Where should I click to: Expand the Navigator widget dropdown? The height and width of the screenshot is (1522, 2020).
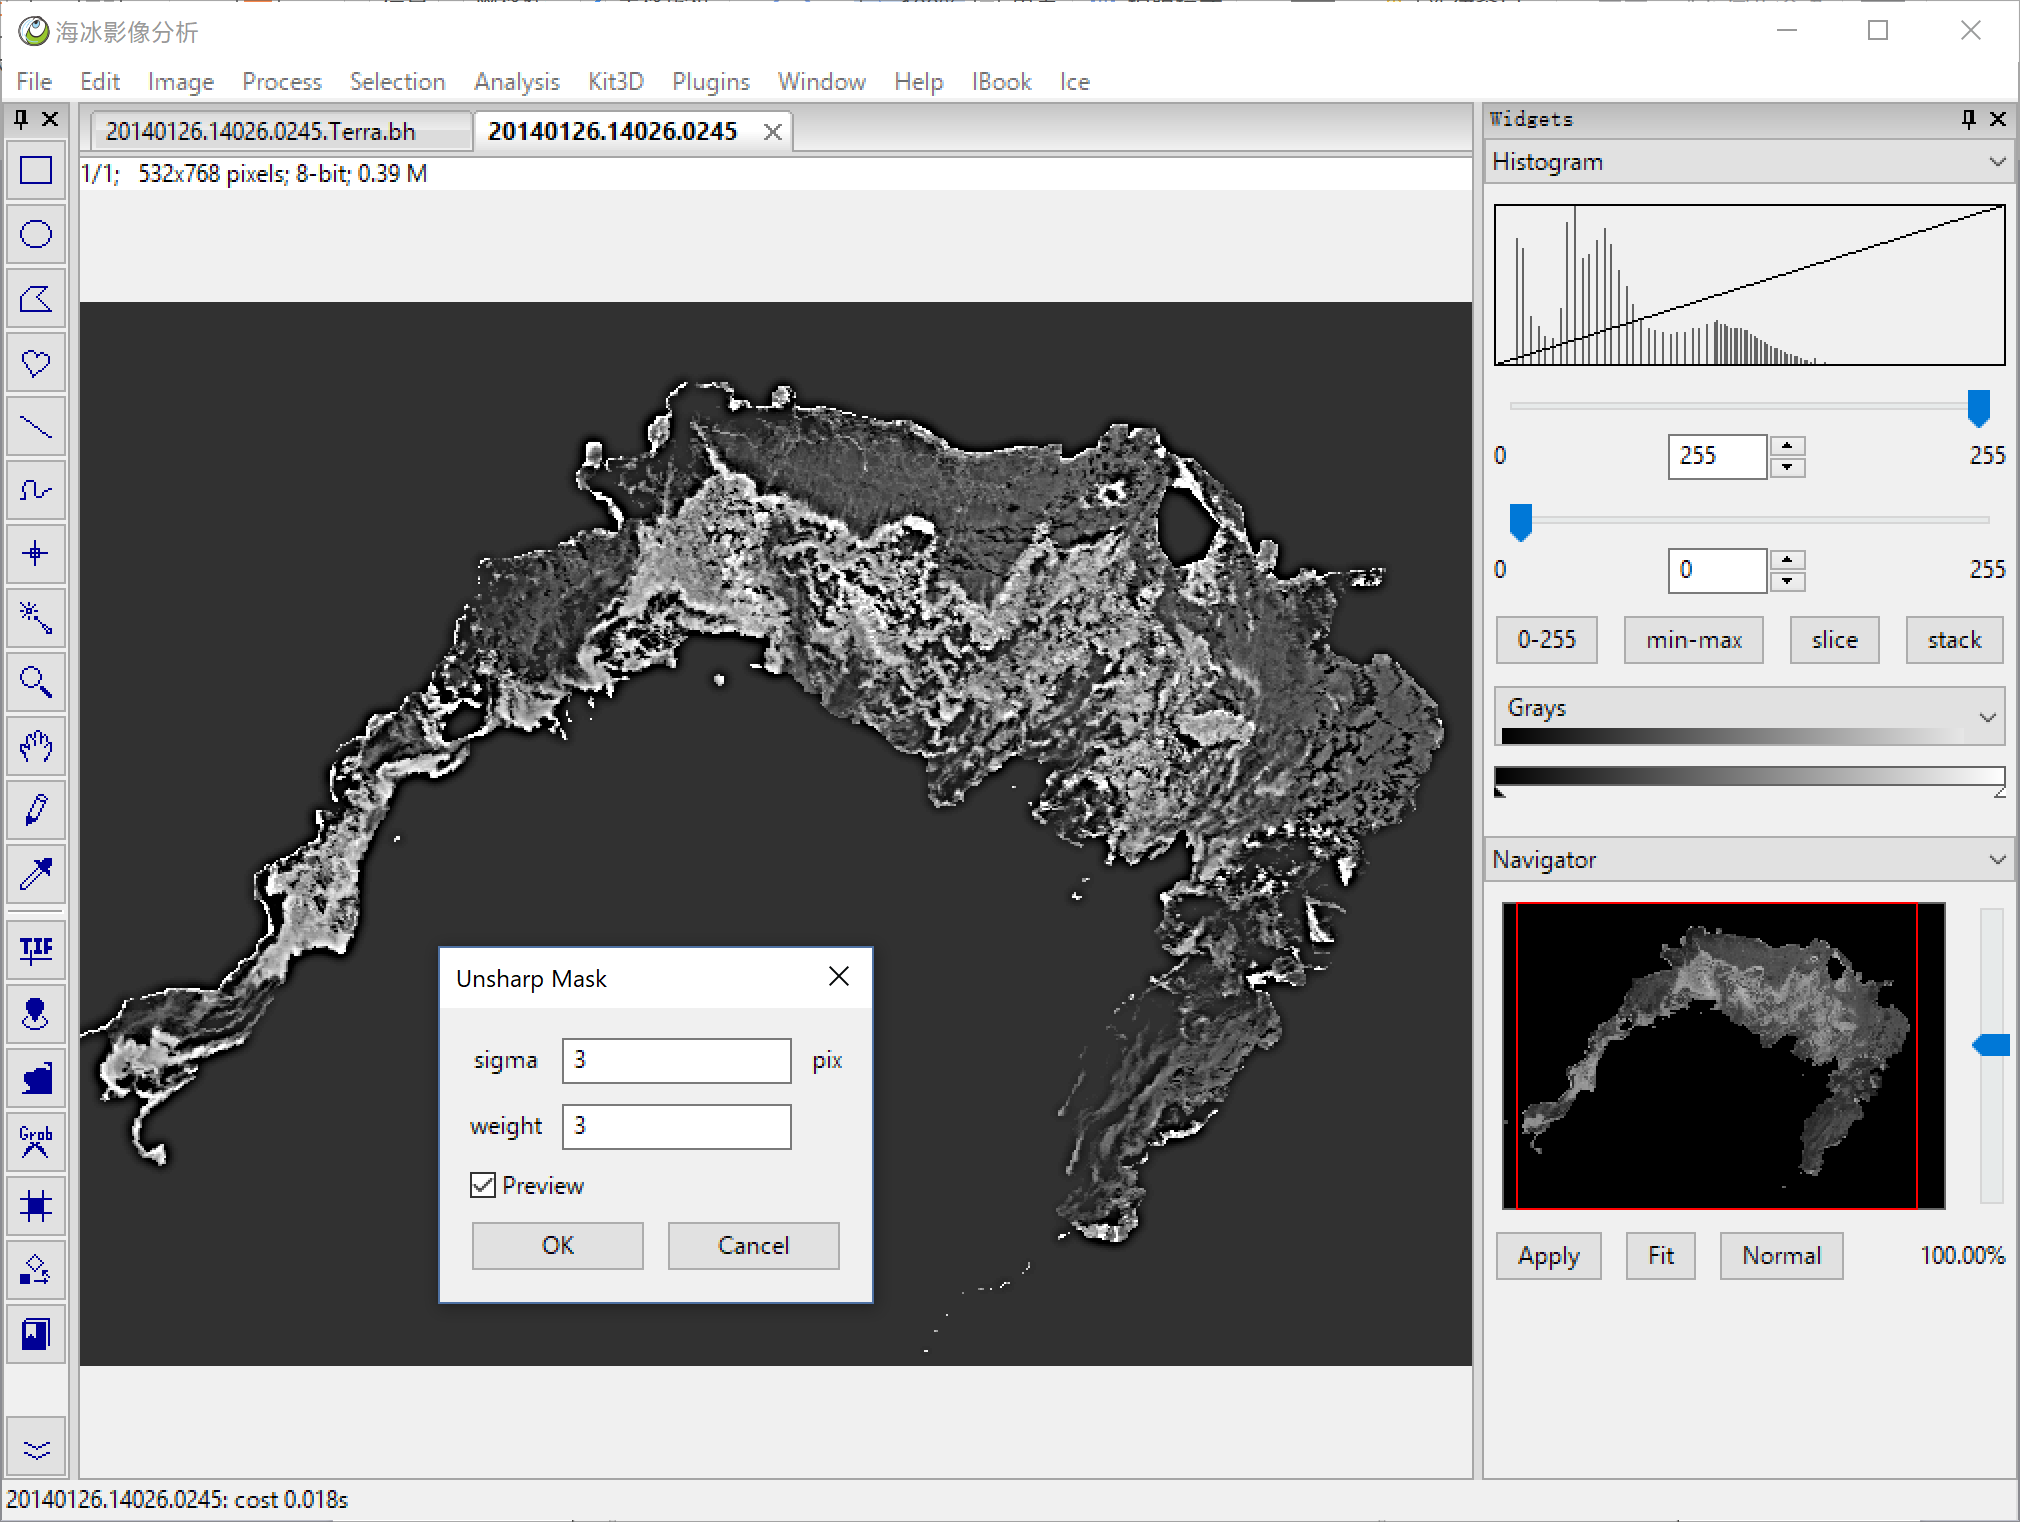[1996, 860]
